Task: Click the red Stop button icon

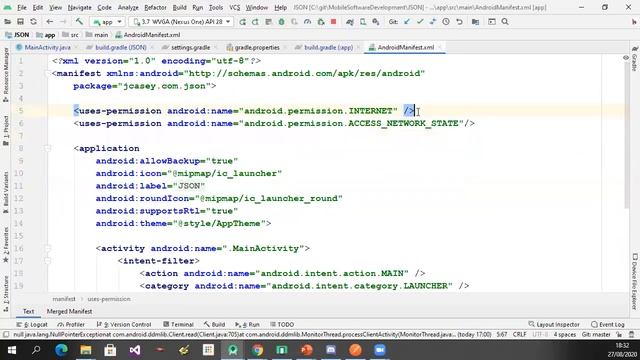Action: coord(333,22)
